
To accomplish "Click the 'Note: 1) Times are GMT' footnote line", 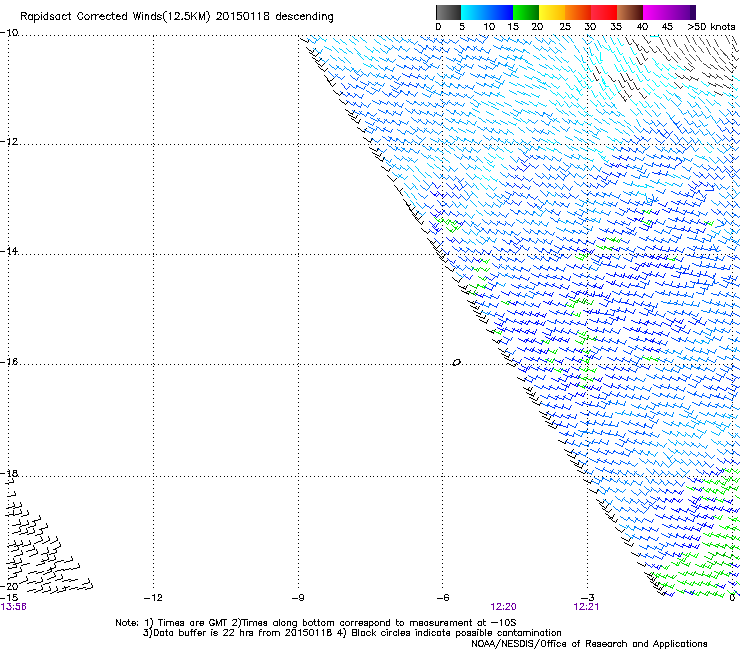I will coord(315,623).
